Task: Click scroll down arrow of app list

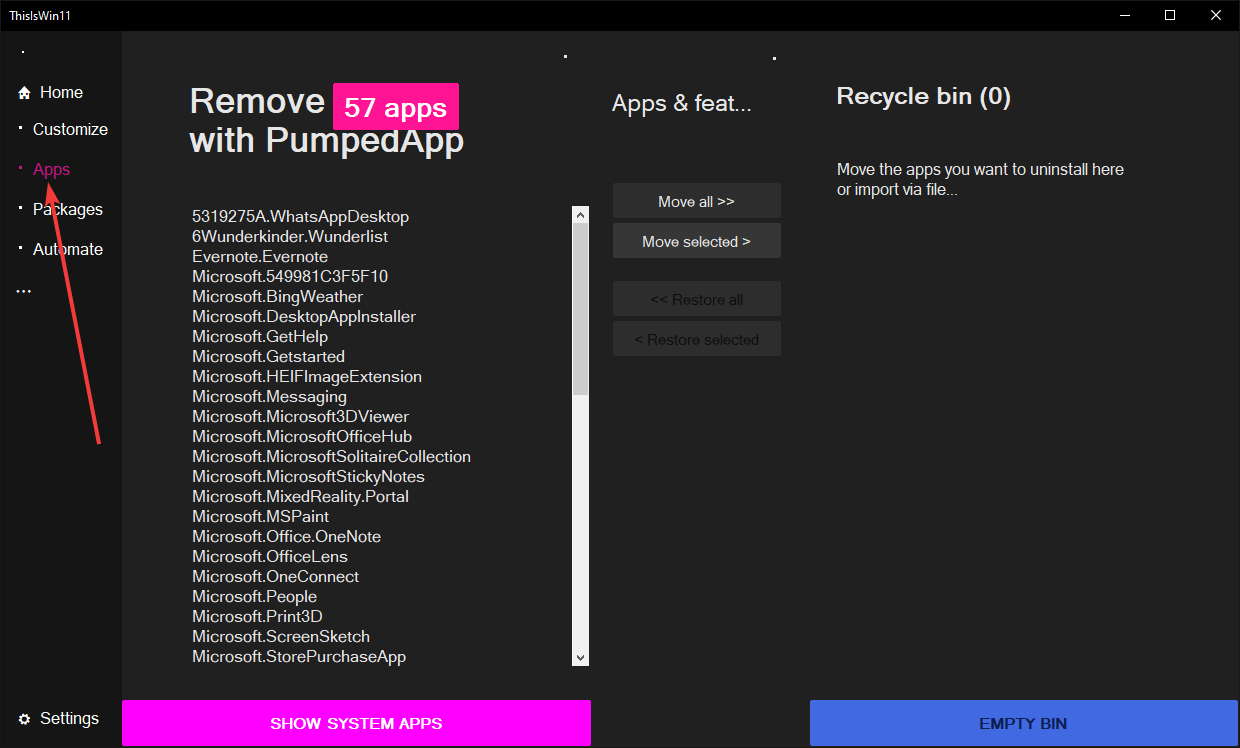Action: click(x=581, y=657)
